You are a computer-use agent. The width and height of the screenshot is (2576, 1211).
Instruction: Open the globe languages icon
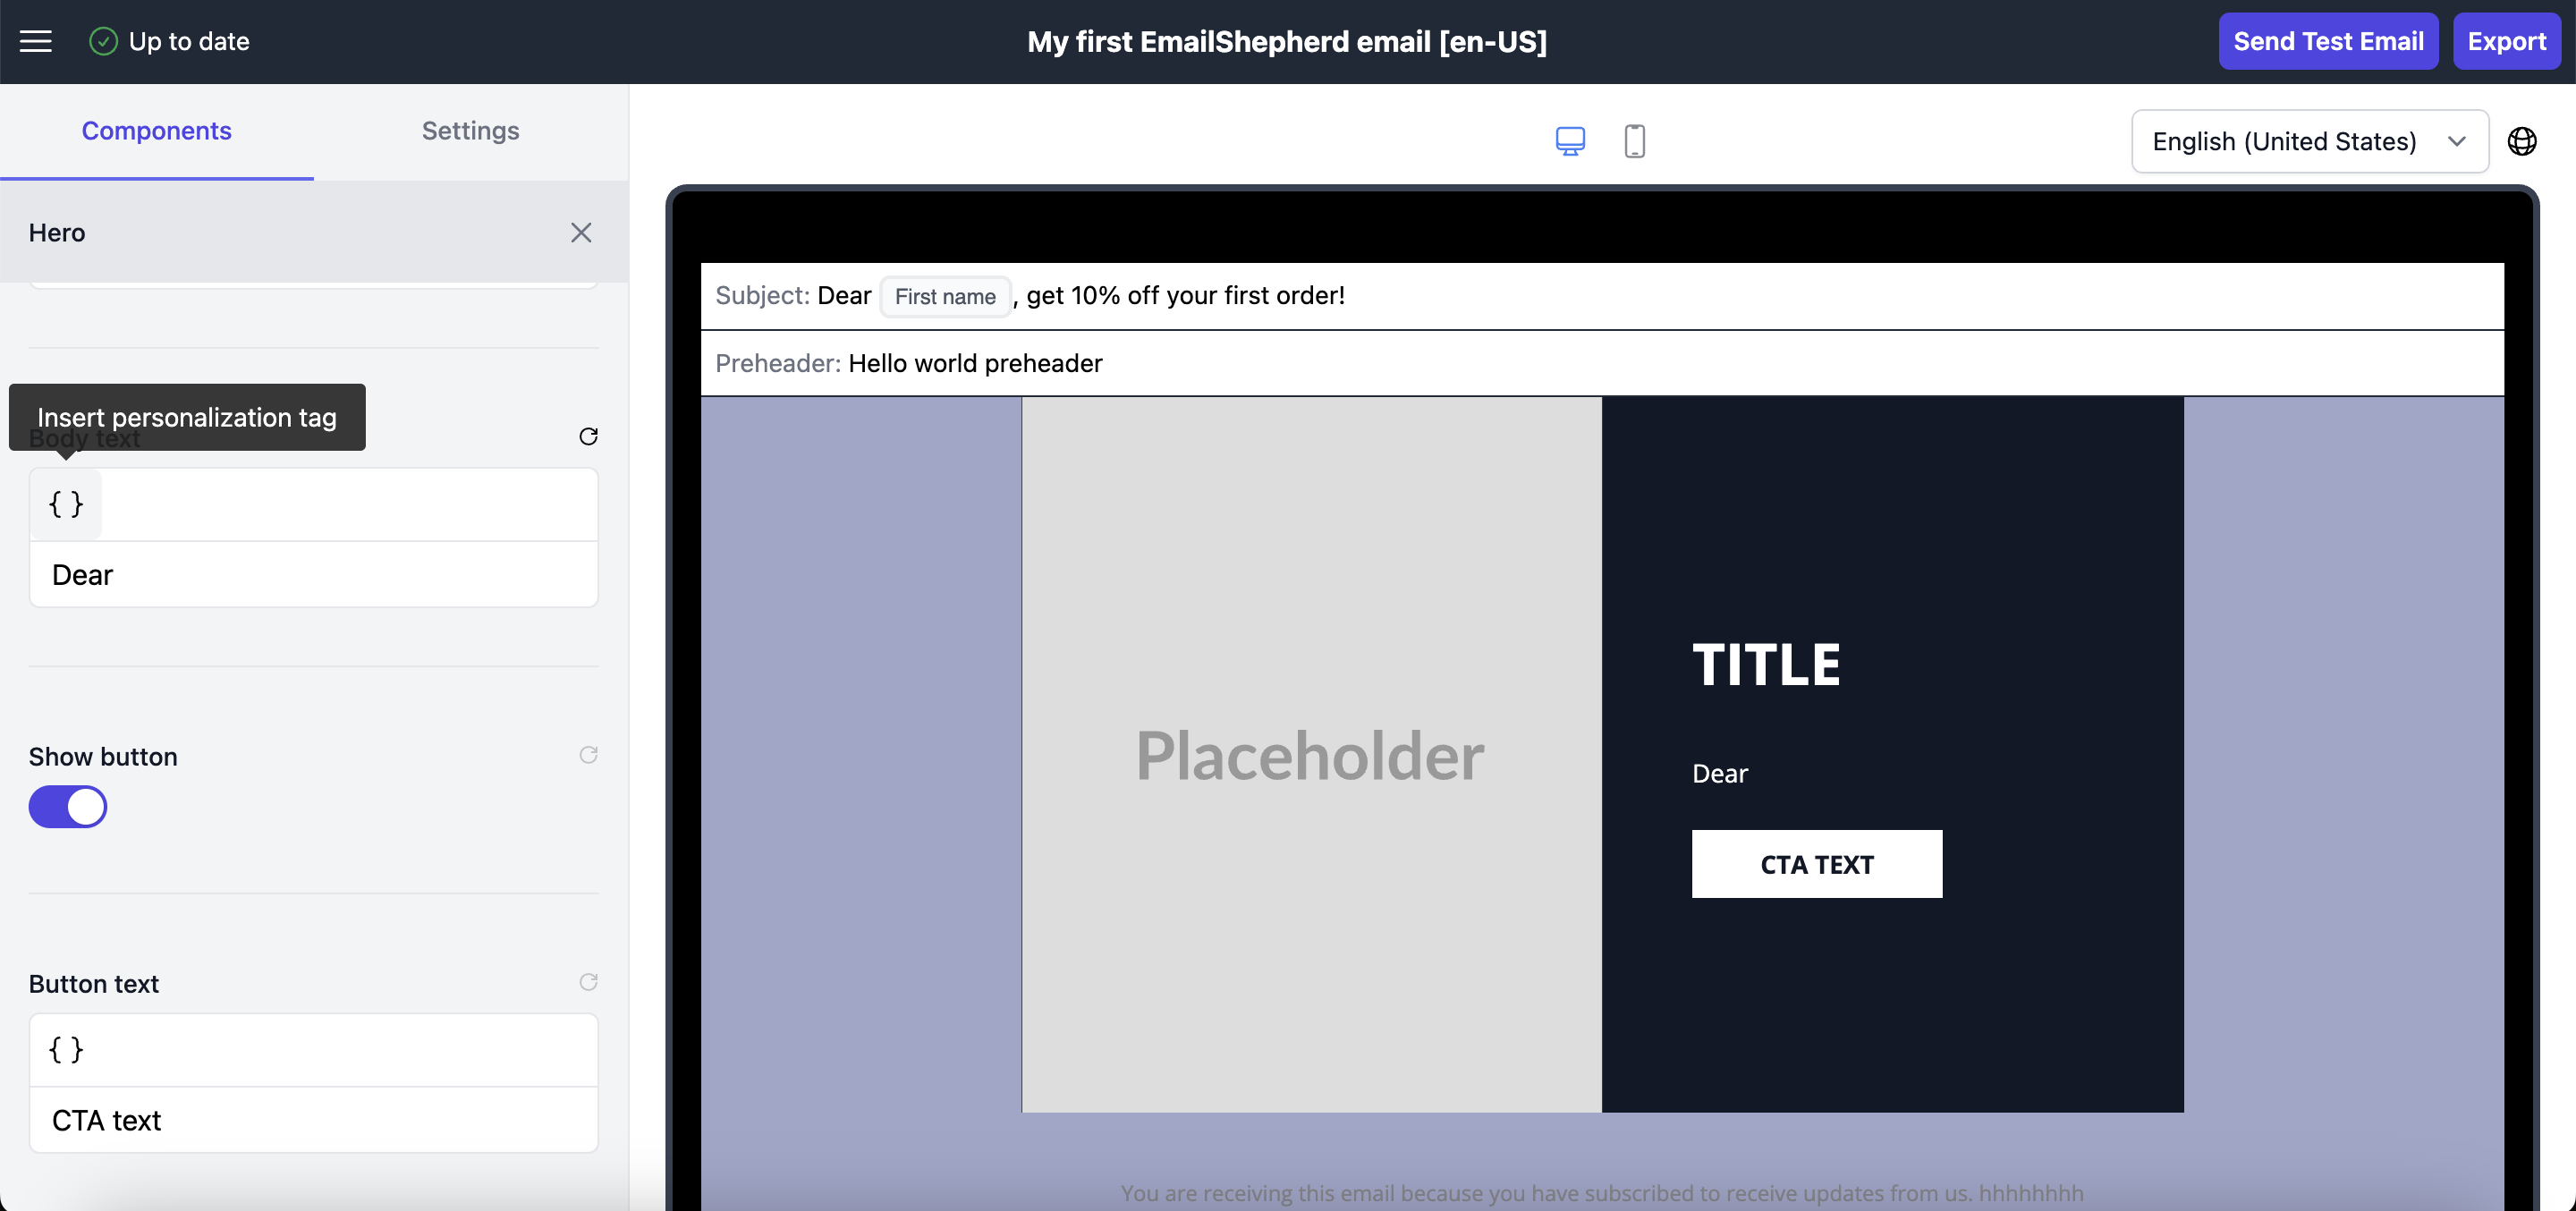(2521, 141)
